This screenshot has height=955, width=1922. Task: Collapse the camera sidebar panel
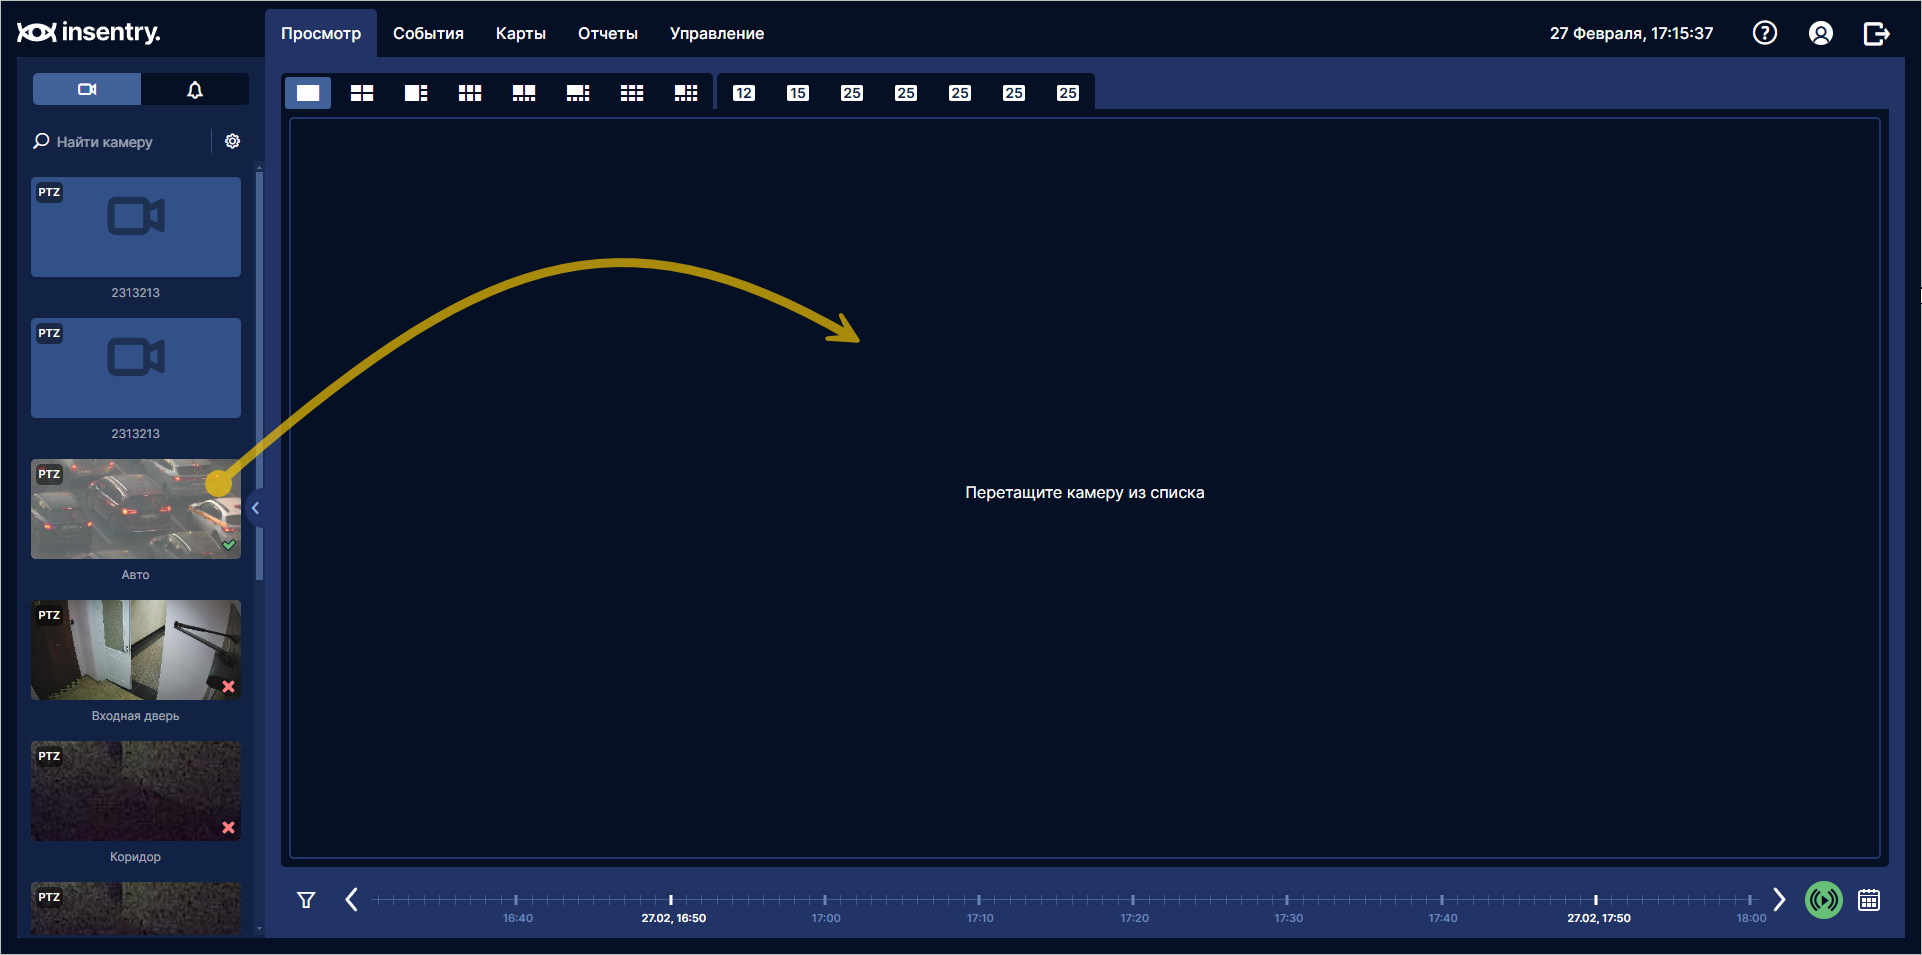point(255,508)
